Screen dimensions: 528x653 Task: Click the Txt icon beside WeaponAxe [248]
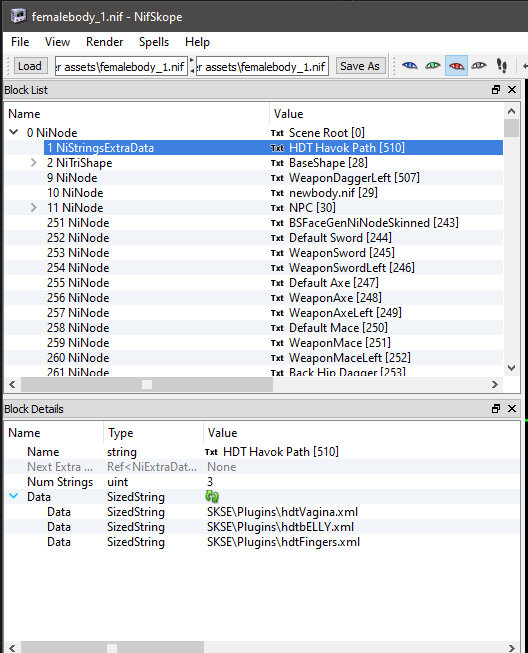[277, 298]
